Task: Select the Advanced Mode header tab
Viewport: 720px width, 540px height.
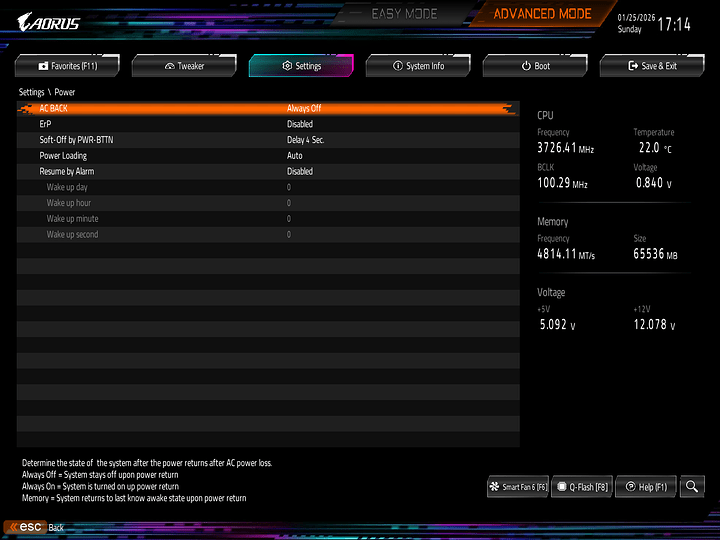Action: [542, 14]
